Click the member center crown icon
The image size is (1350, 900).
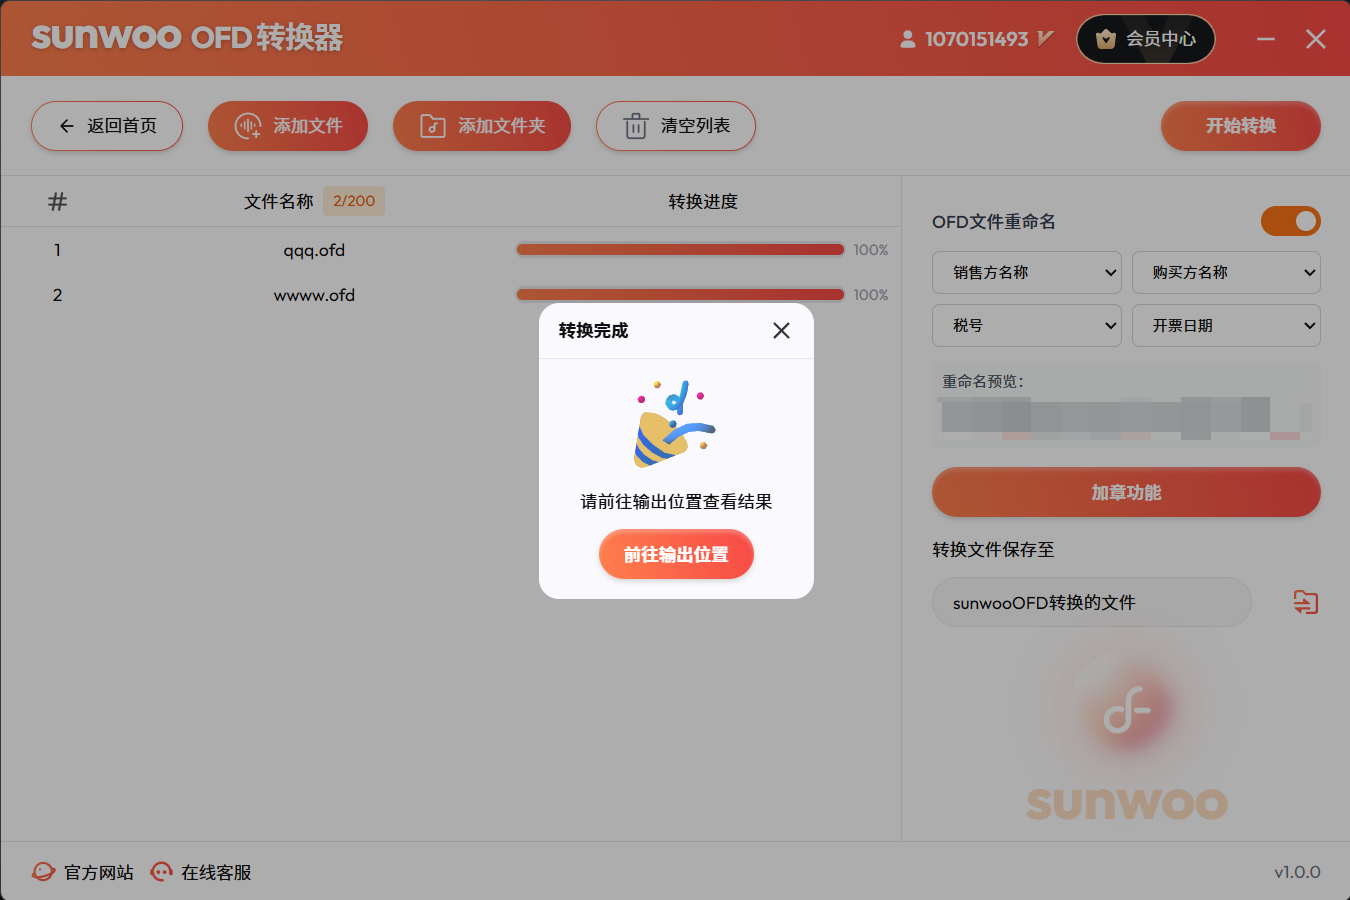pos(1106,39)
